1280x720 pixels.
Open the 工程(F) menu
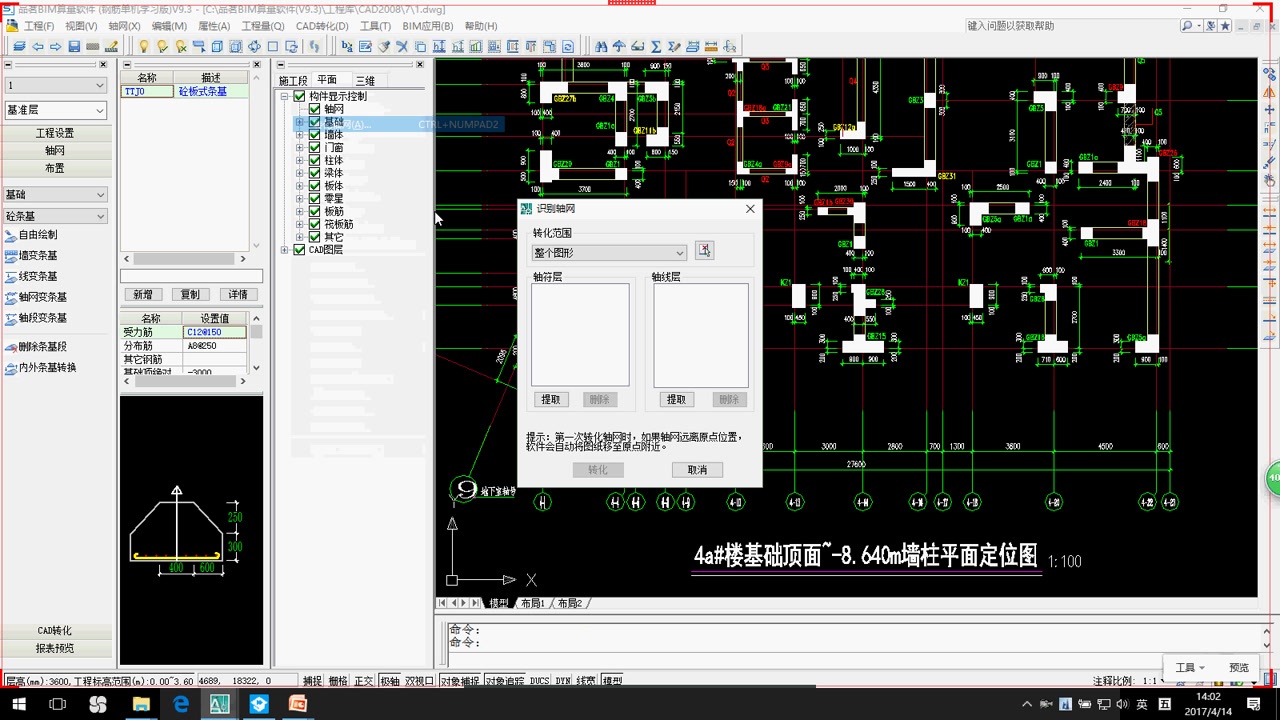point(39,26)
